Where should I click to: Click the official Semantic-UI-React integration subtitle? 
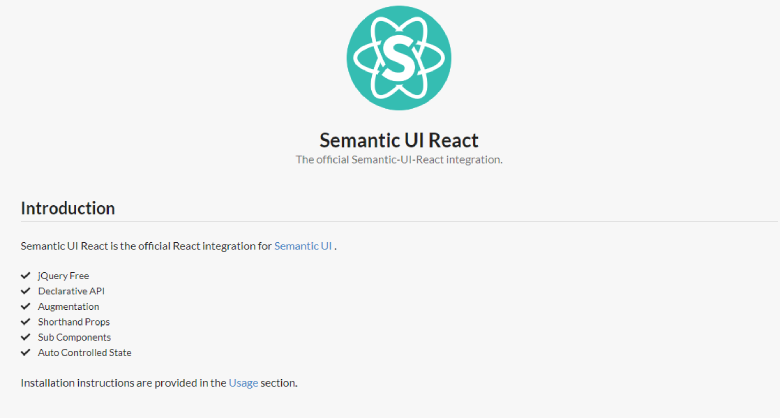[399, 160]
